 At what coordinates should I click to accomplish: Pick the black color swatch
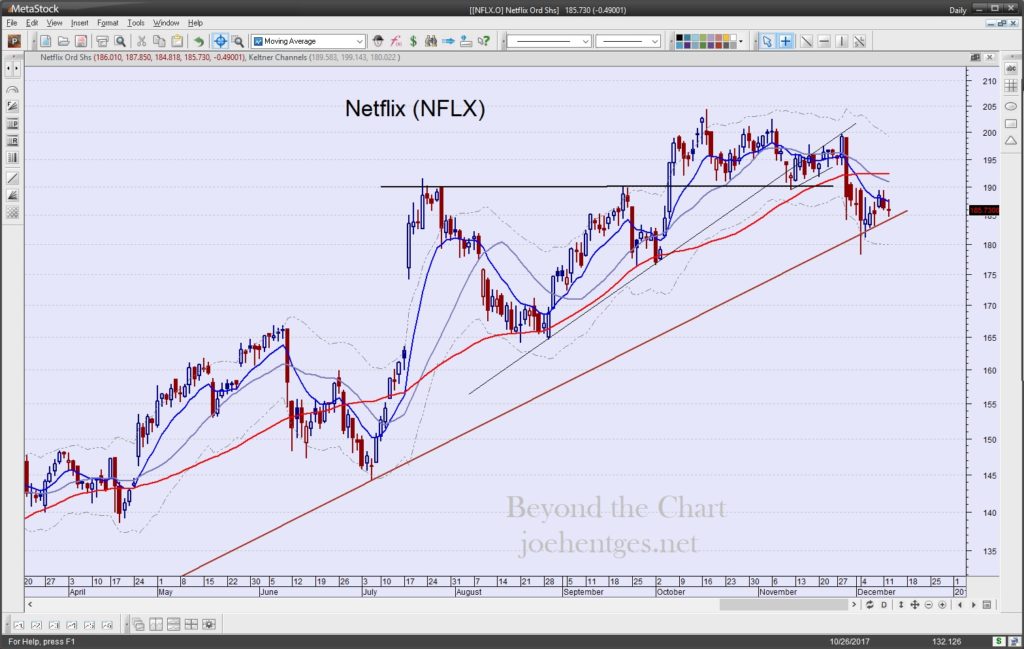[679, 38]
